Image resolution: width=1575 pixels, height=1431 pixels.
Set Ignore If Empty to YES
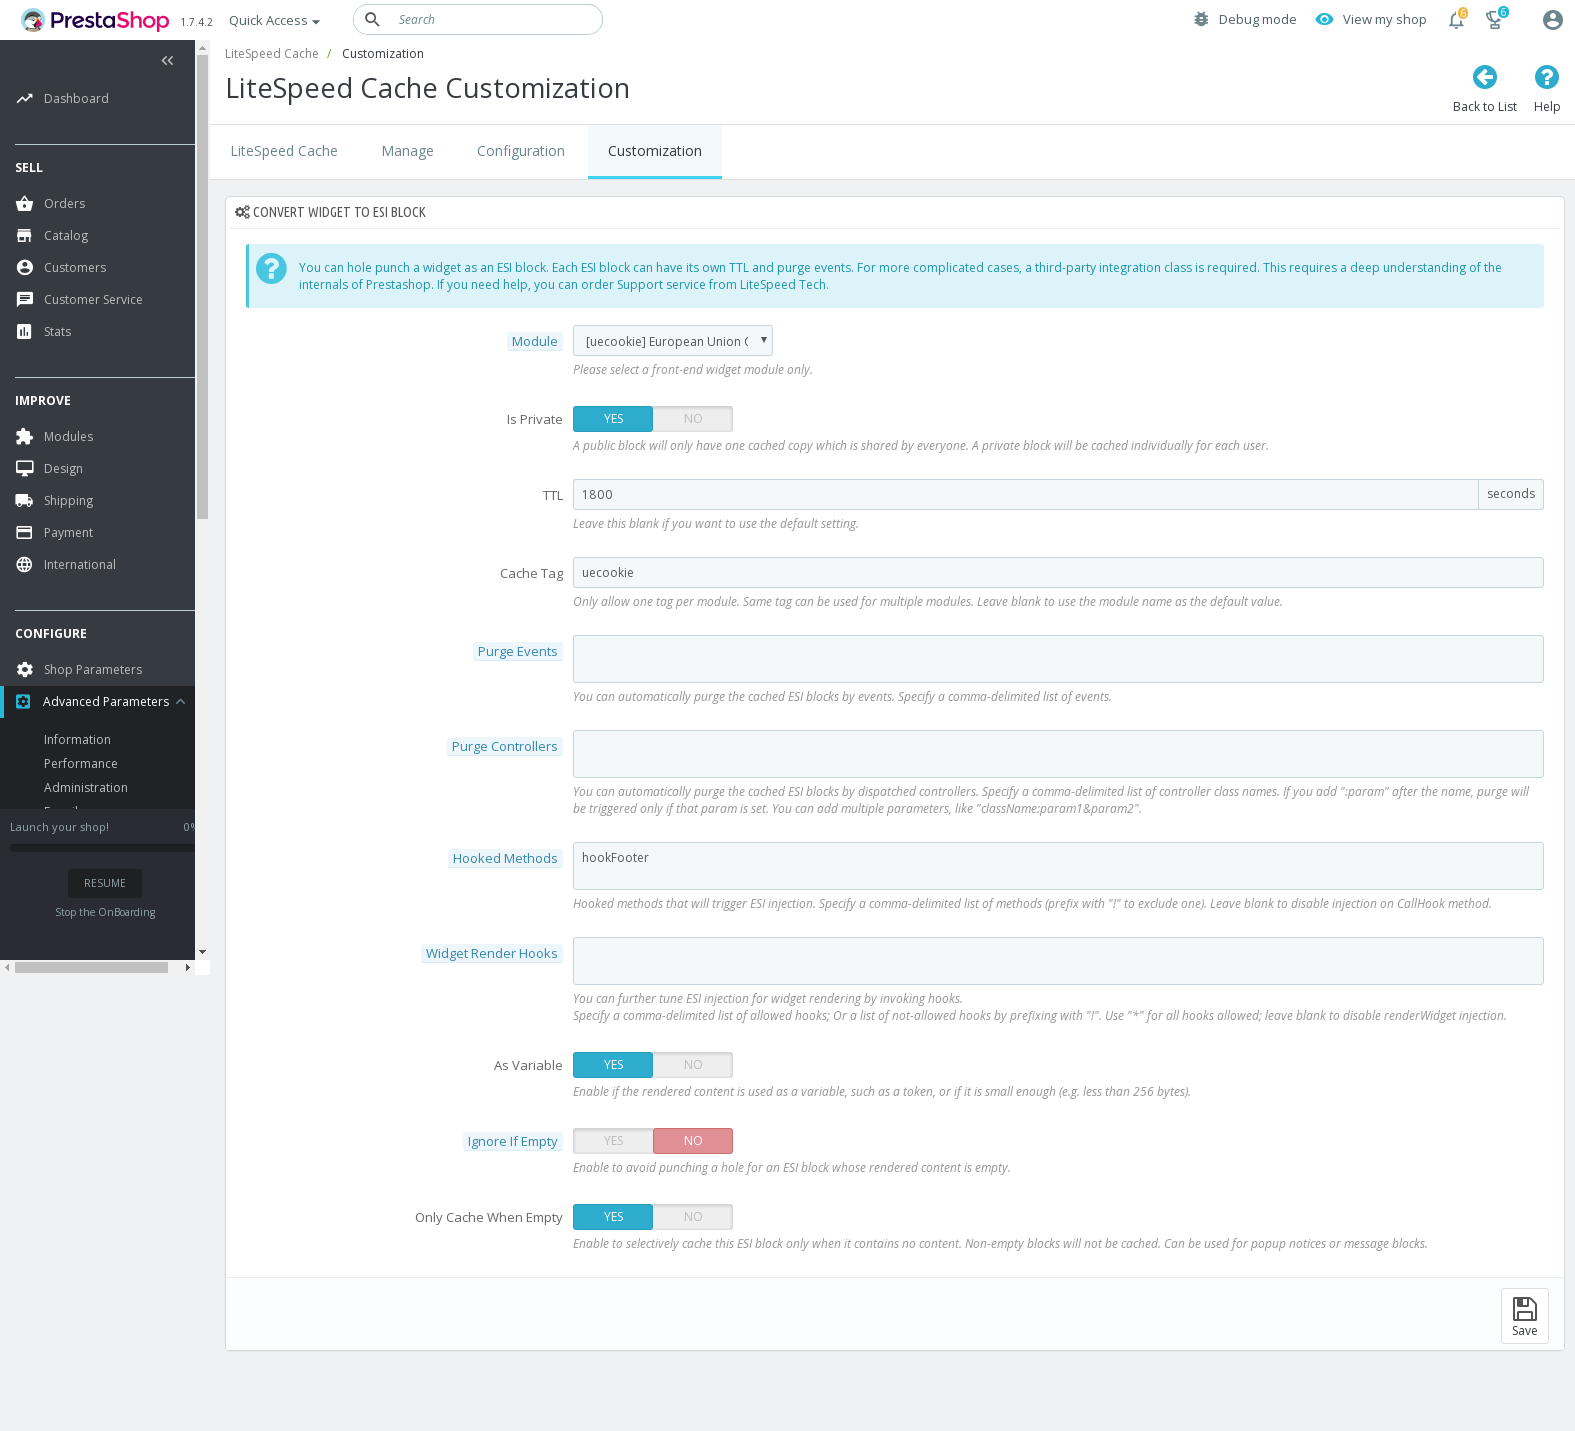click(613, 1141)
